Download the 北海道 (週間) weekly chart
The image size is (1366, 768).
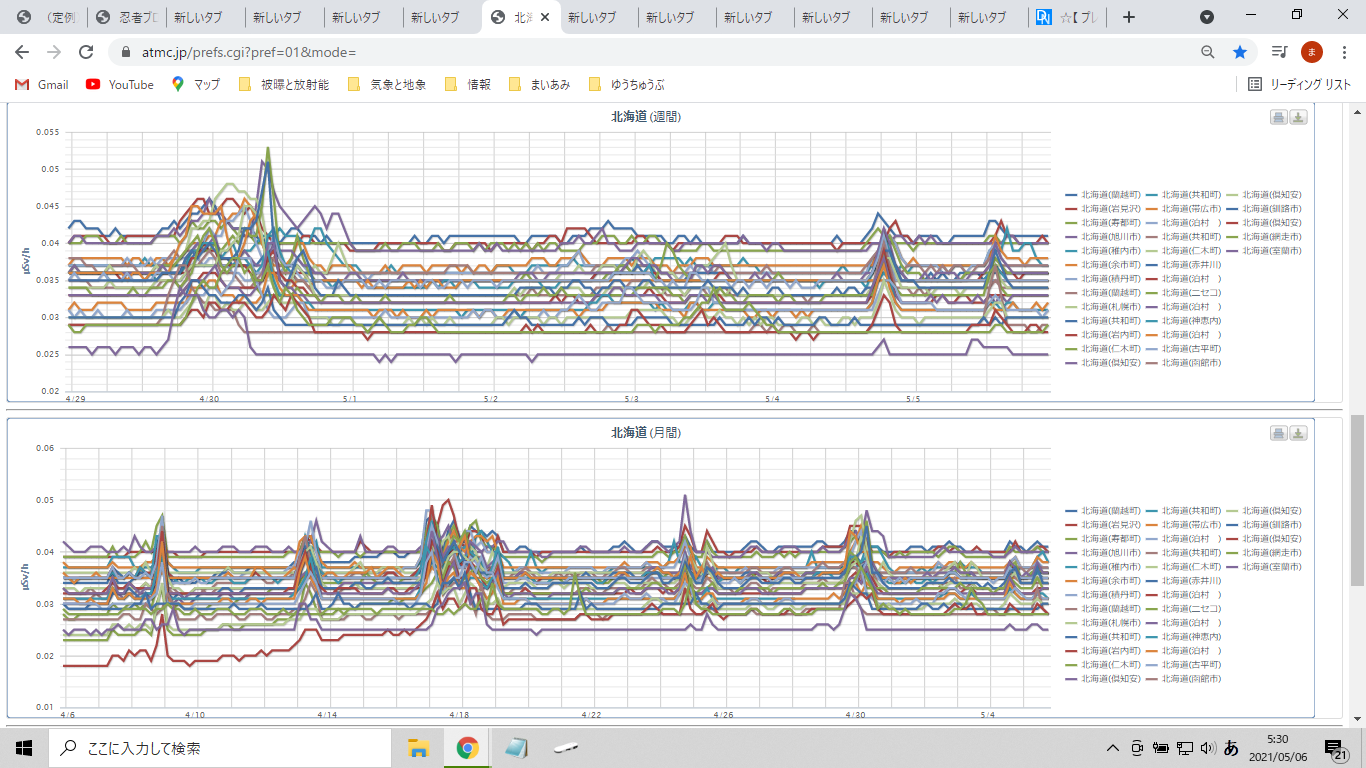[x=1298, y=117]
